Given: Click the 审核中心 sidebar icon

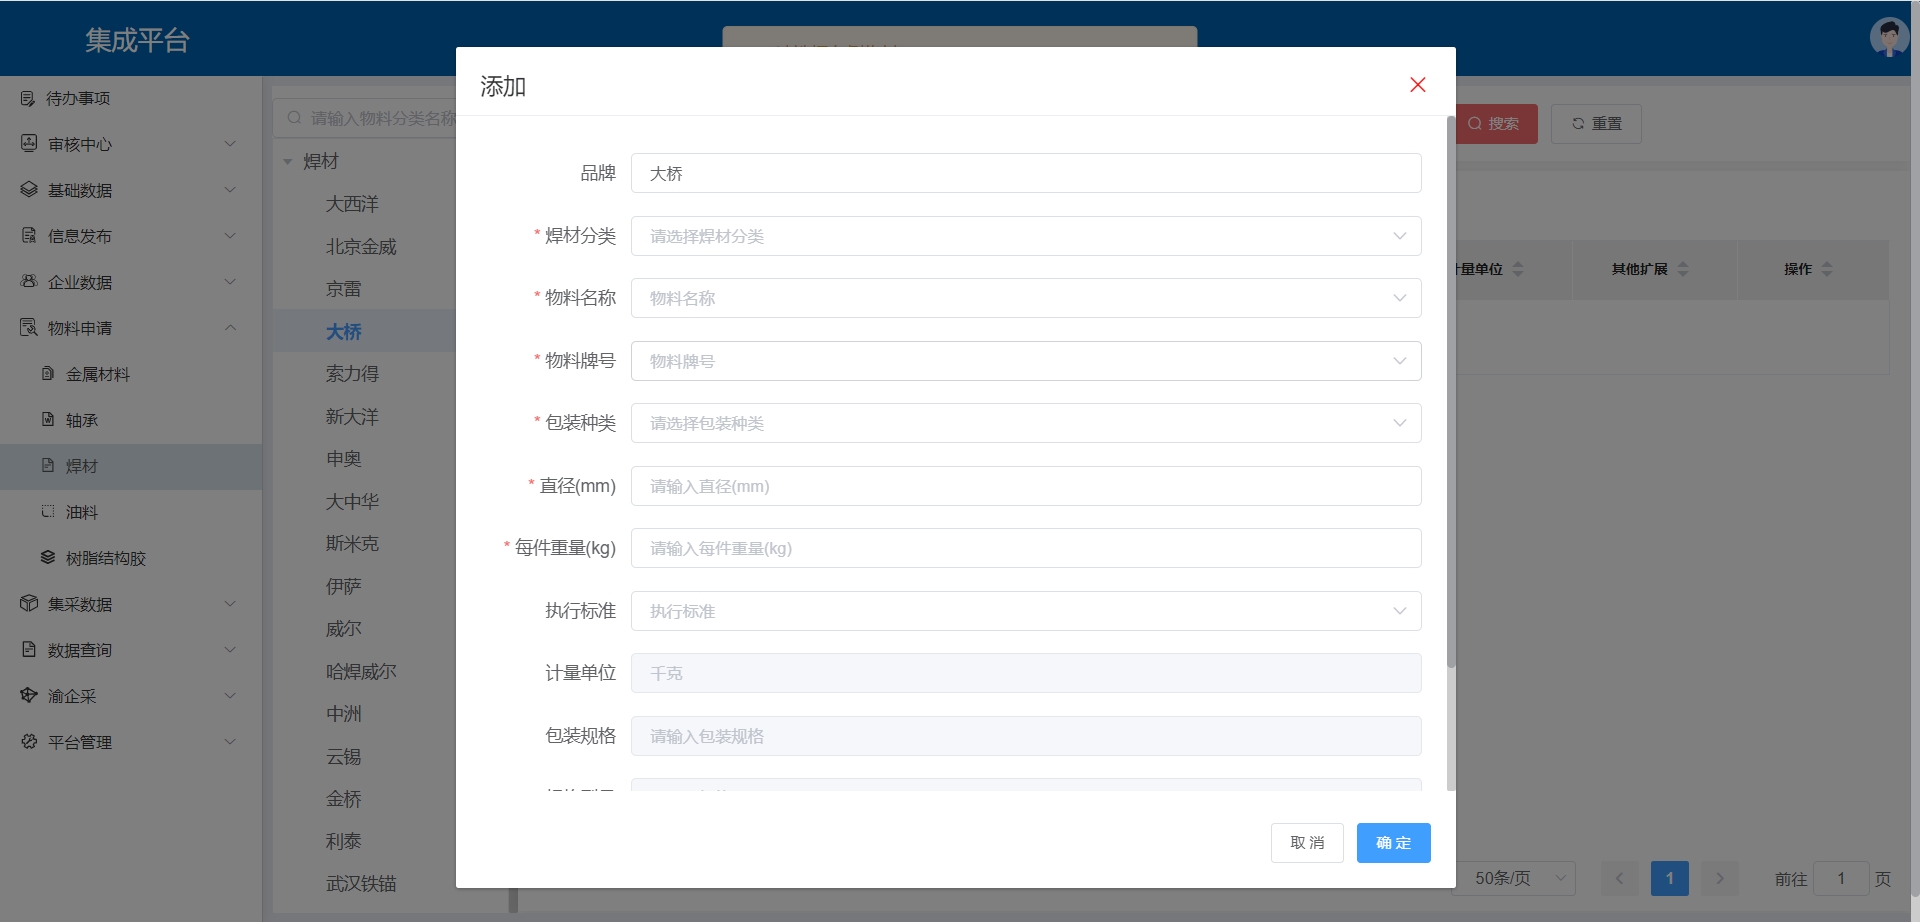Looking at the screenshot, I should click(x=29, y=144).
